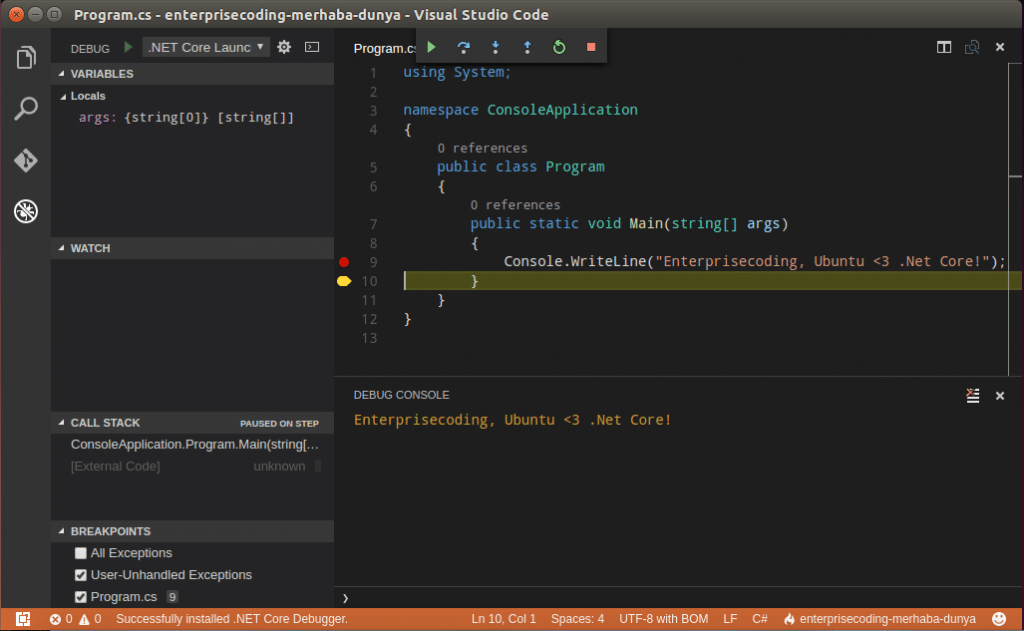
Task: Open the preview/changes icon in the editor title bar
Action: click(x=972, y=47)
